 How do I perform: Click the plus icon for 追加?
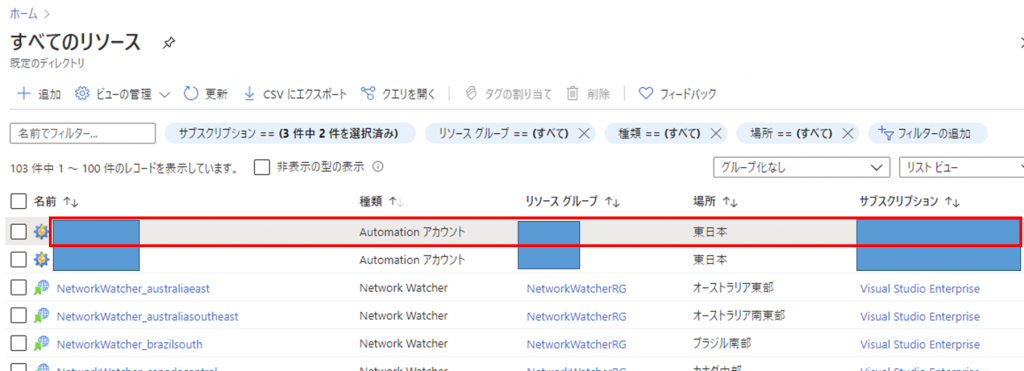pyautogui.click(x=24, y=93)
